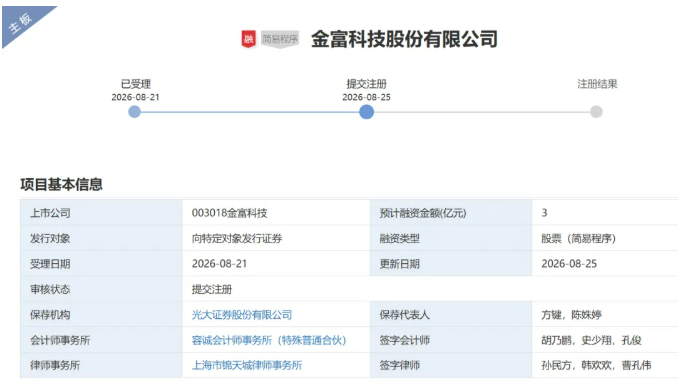Click the timeline date under 提交注册
Image resolution: width=683 pixels, height=381 pixels.
366,97
